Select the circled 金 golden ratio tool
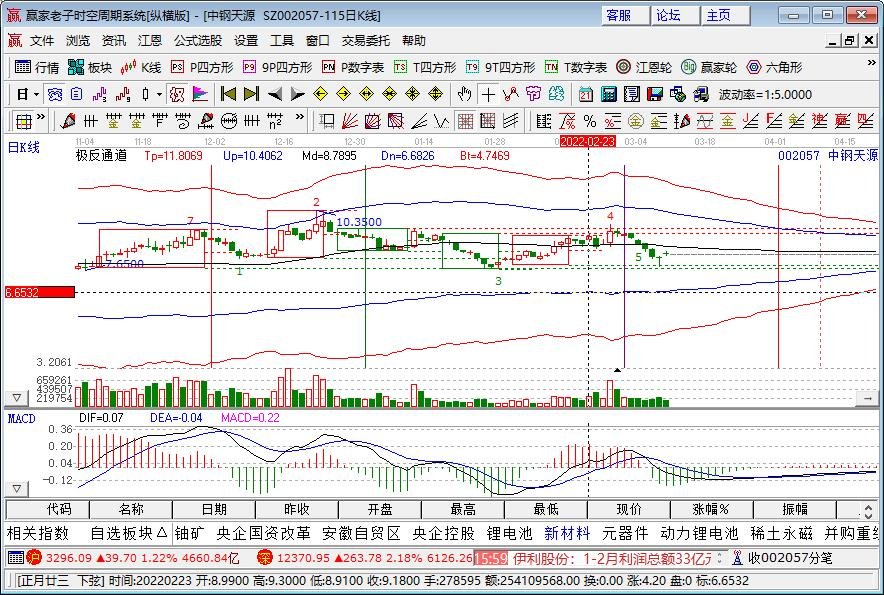Viewport: 884px width, 595px height. pyautogui.click(x=635, y=121)
